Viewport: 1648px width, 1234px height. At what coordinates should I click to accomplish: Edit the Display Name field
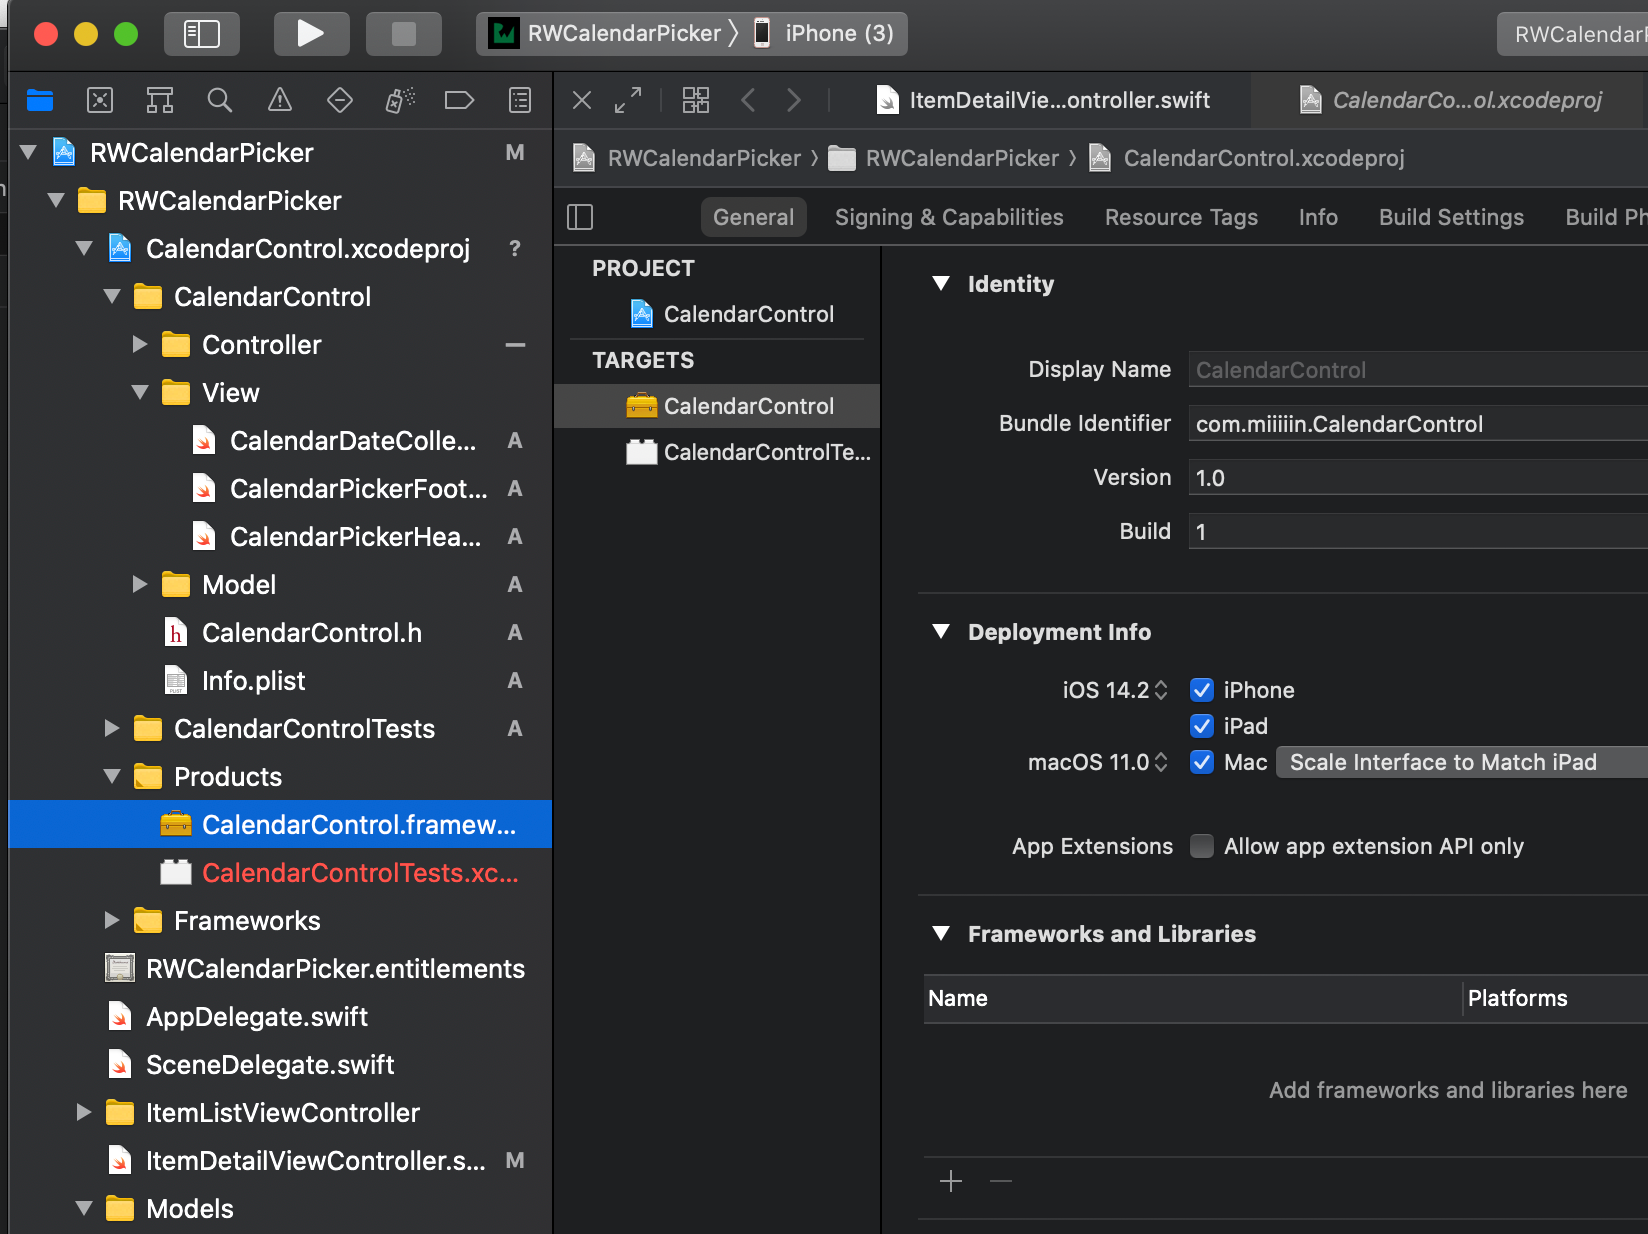(x=1418, y=370)
